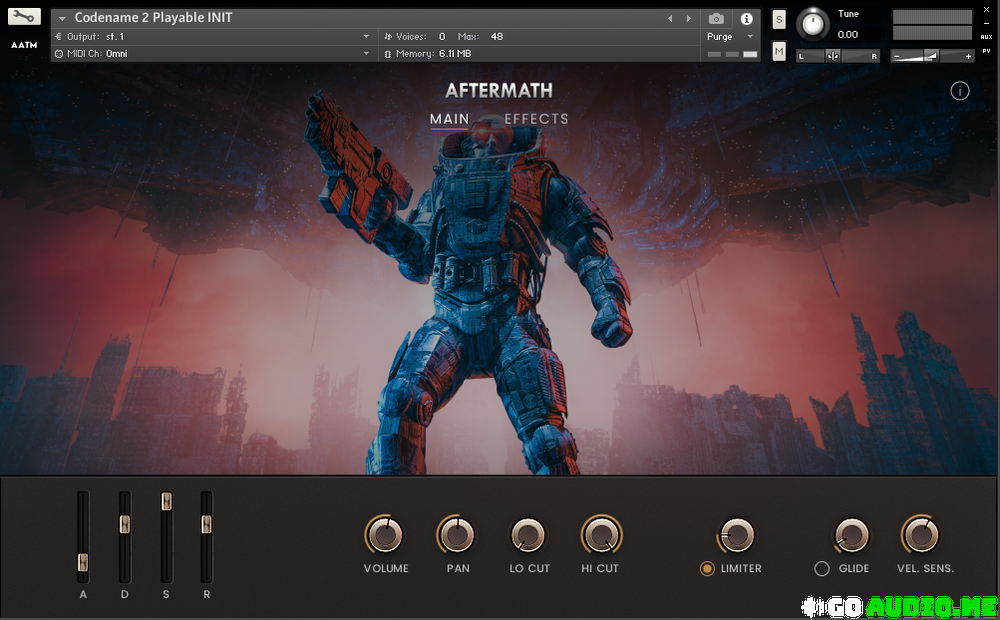Open the wrench edit mode icon
The image size is (1000, 620).
click(x=24, y=17)
